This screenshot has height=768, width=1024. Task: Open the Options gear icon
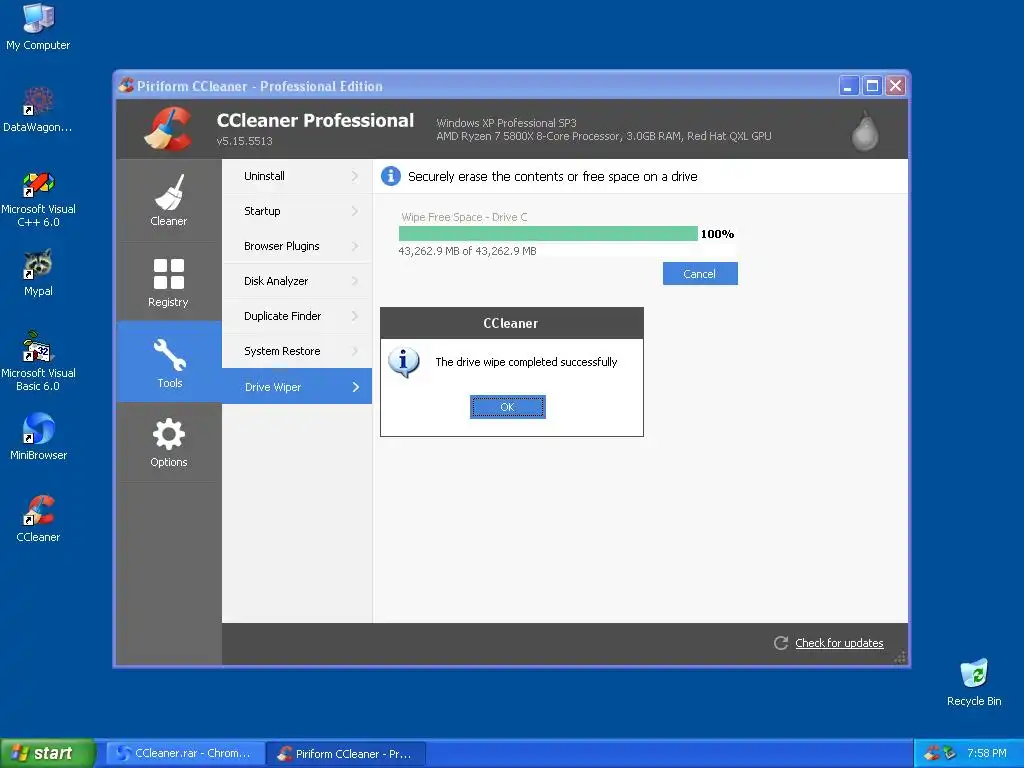(168, 434)
